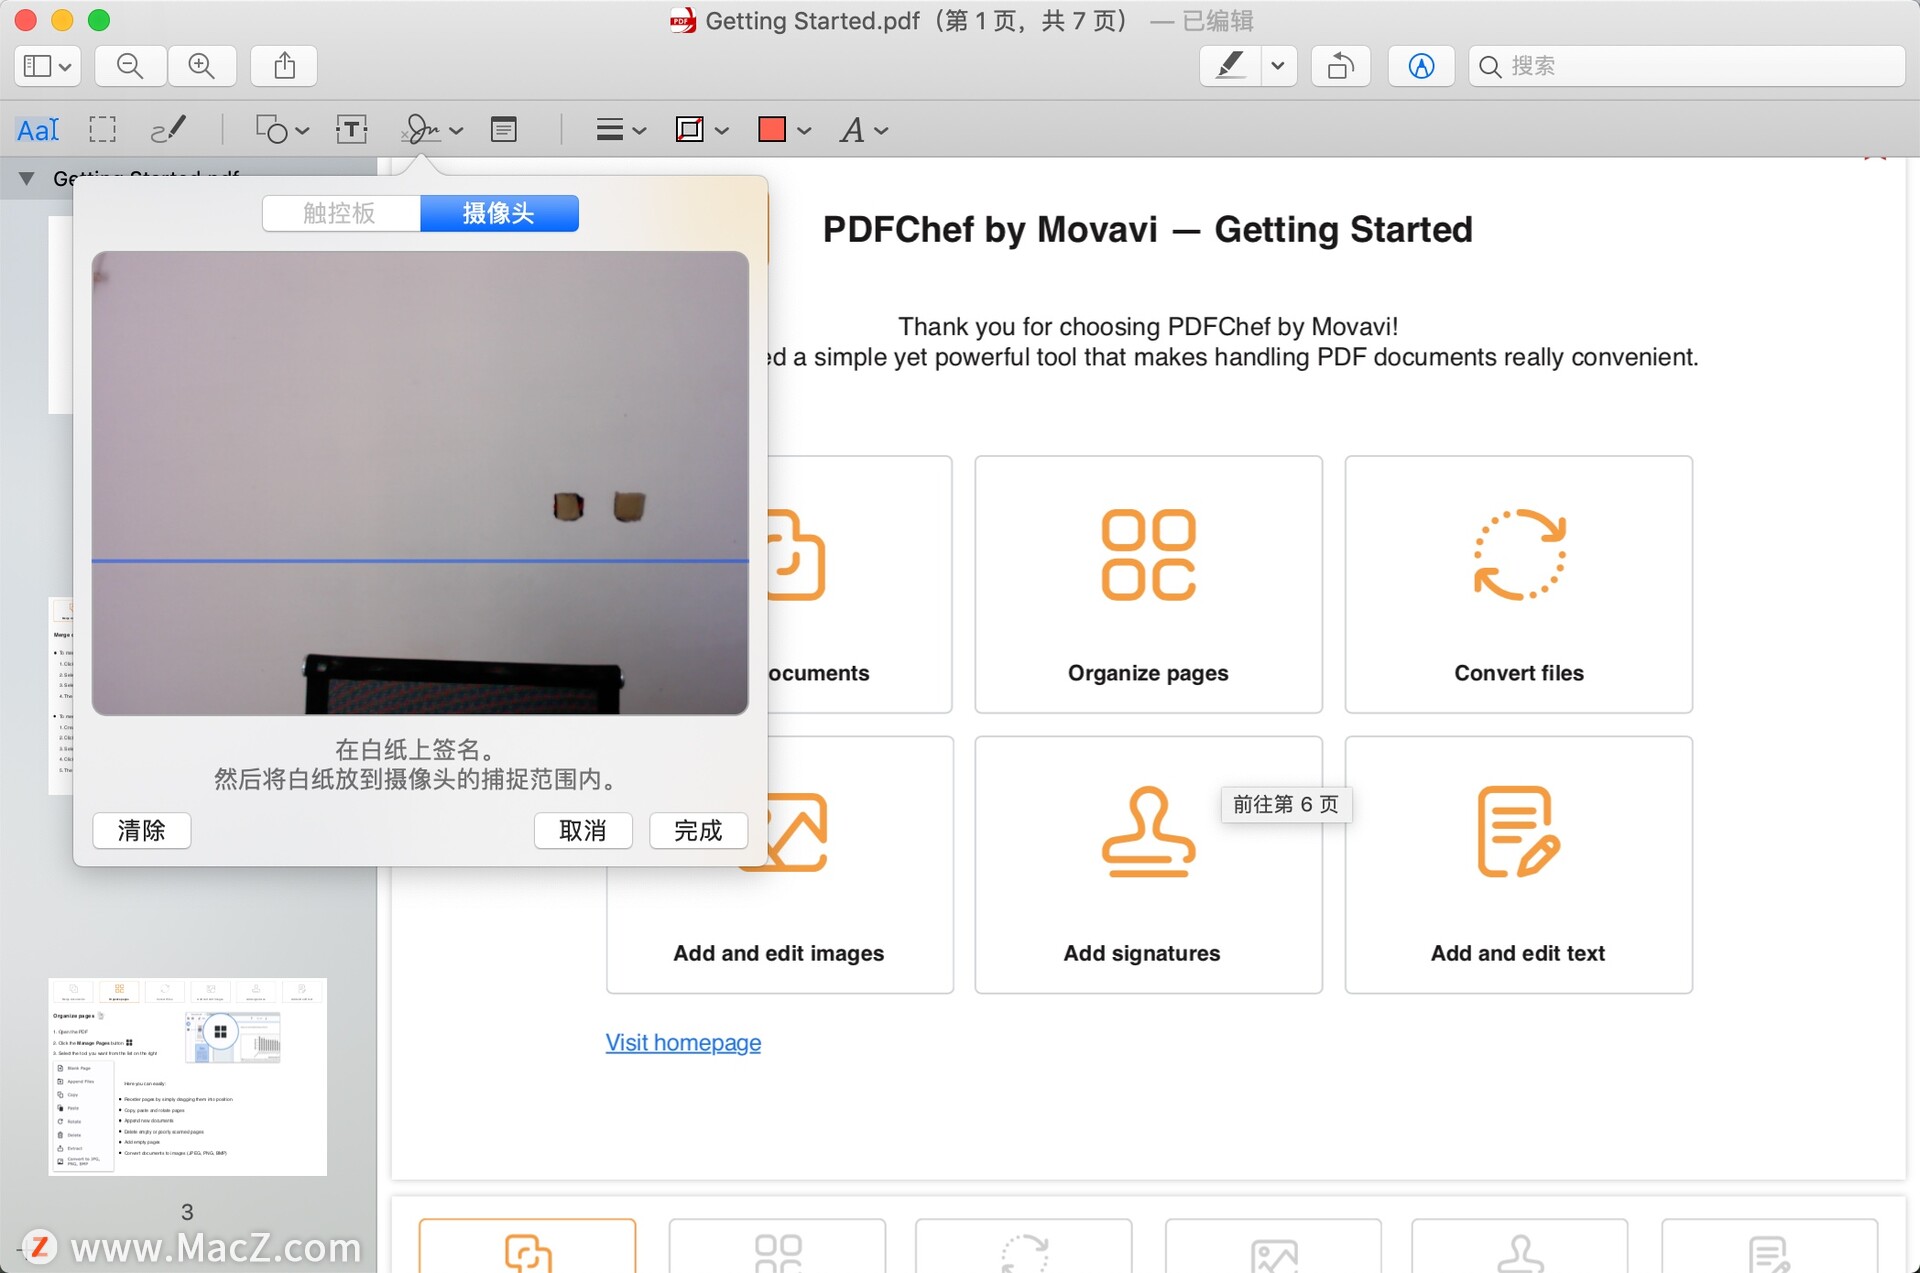
Task: Click the 清除 button
Action: pos(142,831)
